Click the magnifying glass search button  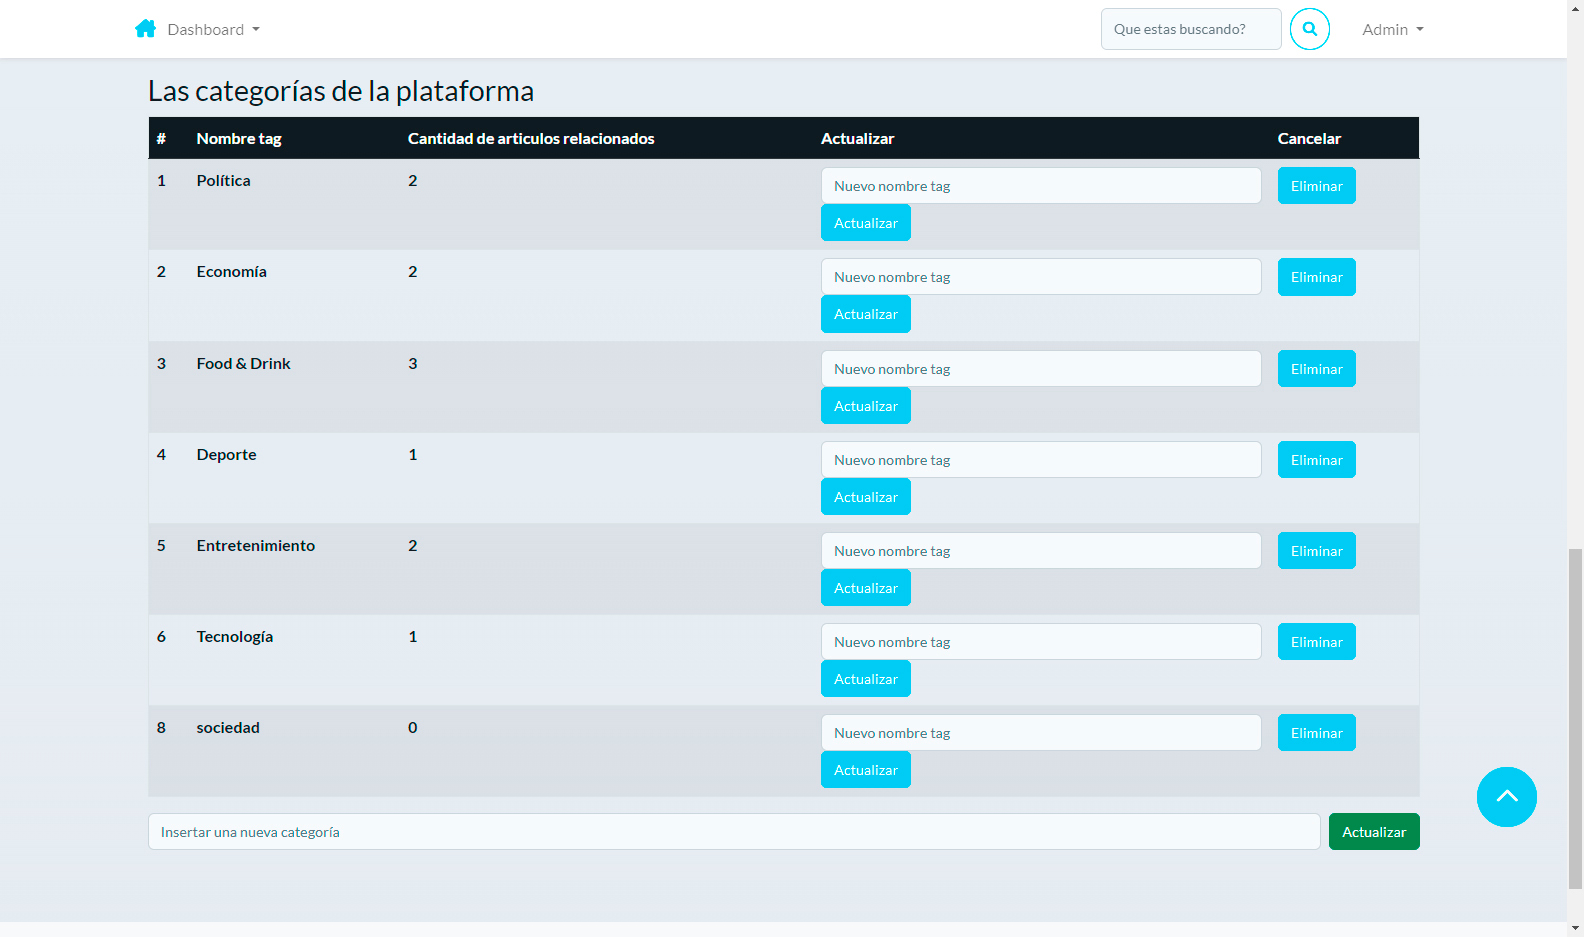pos(1309,29)
